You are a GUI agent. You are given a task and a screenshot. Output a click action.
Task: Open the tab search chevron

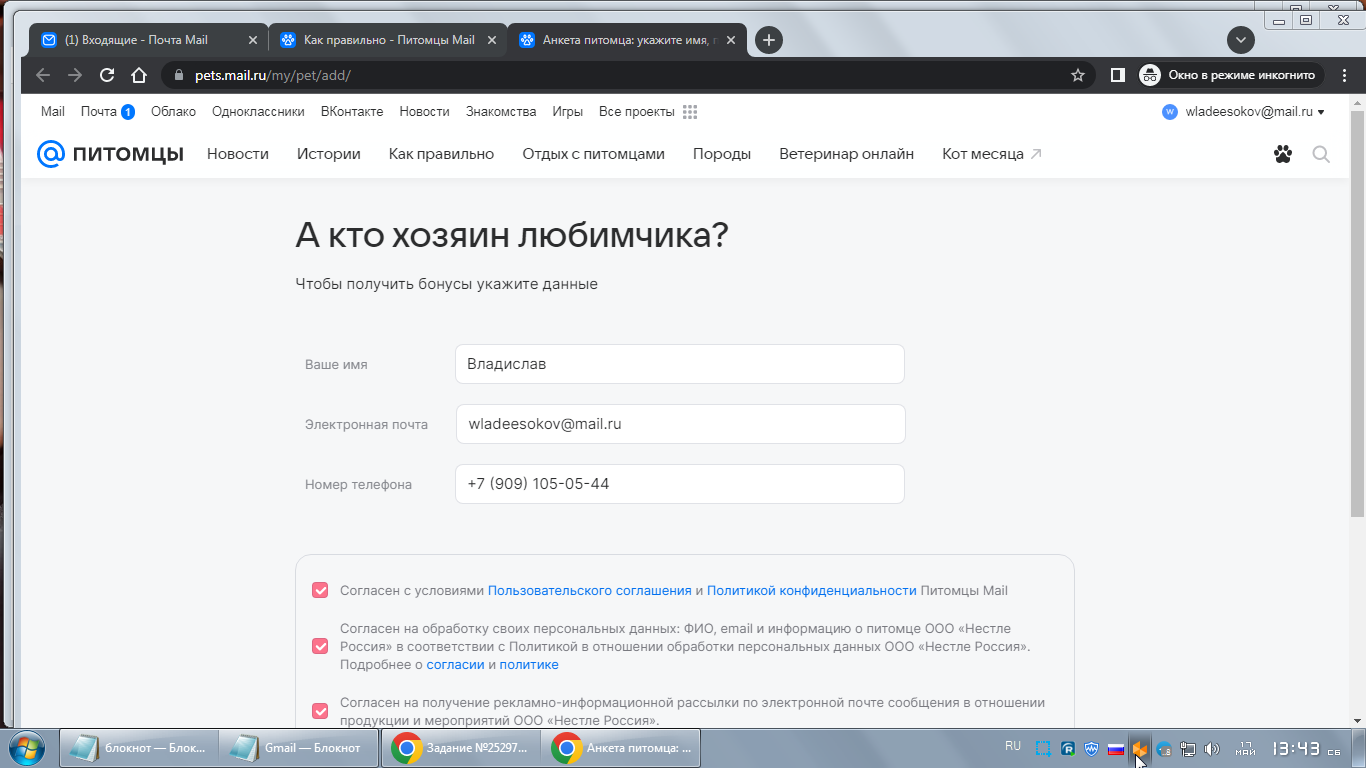pyautogui.click(x=1240, y=40)
